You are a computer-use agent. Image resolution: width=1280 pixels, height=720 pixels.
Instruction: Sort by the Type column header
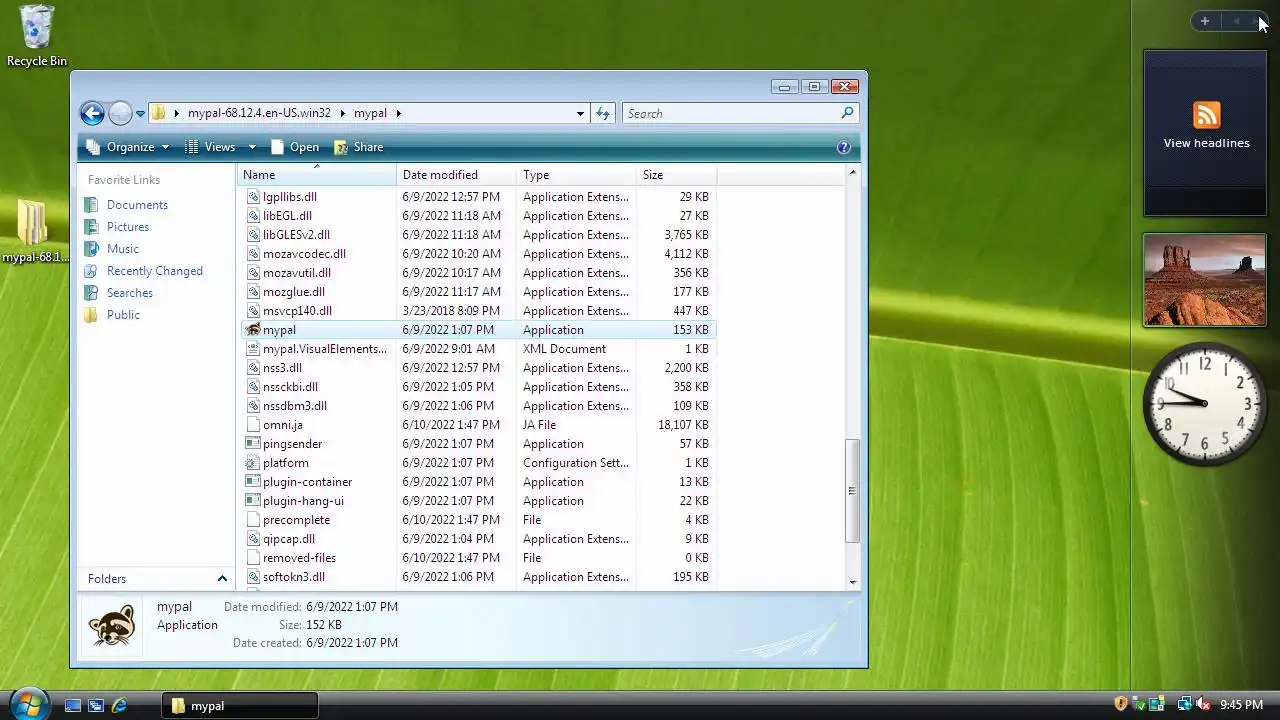tap(576, 175)
